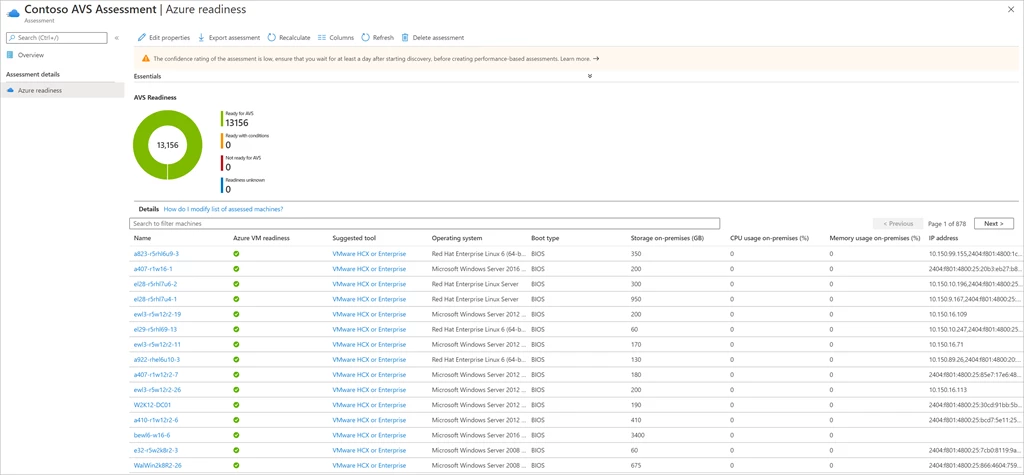Close the assessment blade with X

[x=1012, y=11]
